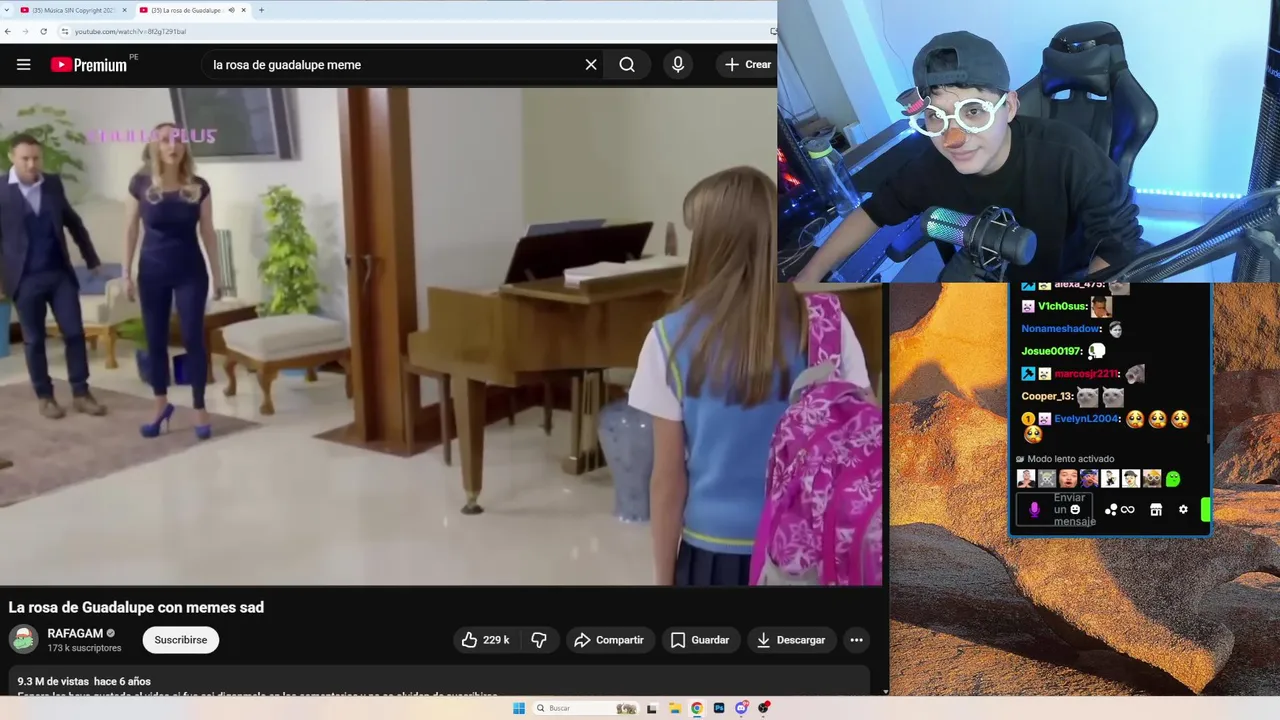Open chat settings gear
The height and width of the screenshot is (720, 1280).
click(x=1183, y=509)
